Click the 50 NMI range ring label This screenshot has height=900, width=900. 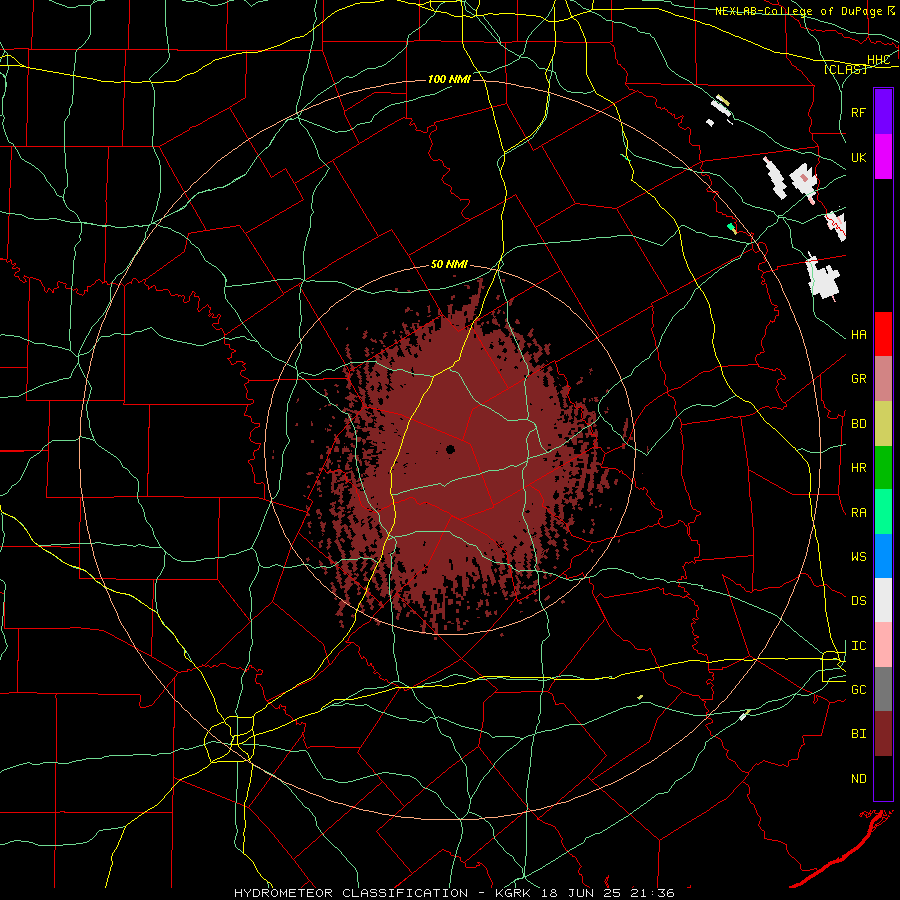coord(449,264)
